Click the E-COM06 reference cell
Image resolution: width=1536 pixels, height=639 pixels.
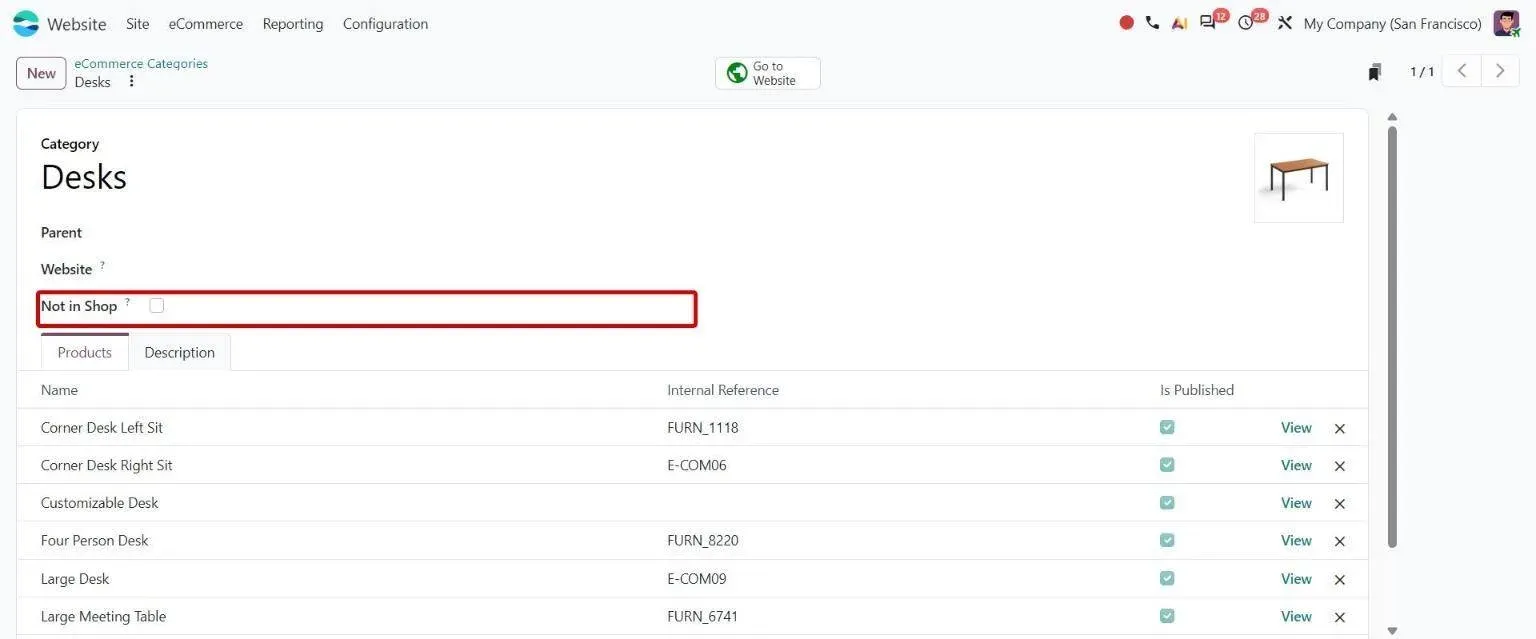point(697,465)
